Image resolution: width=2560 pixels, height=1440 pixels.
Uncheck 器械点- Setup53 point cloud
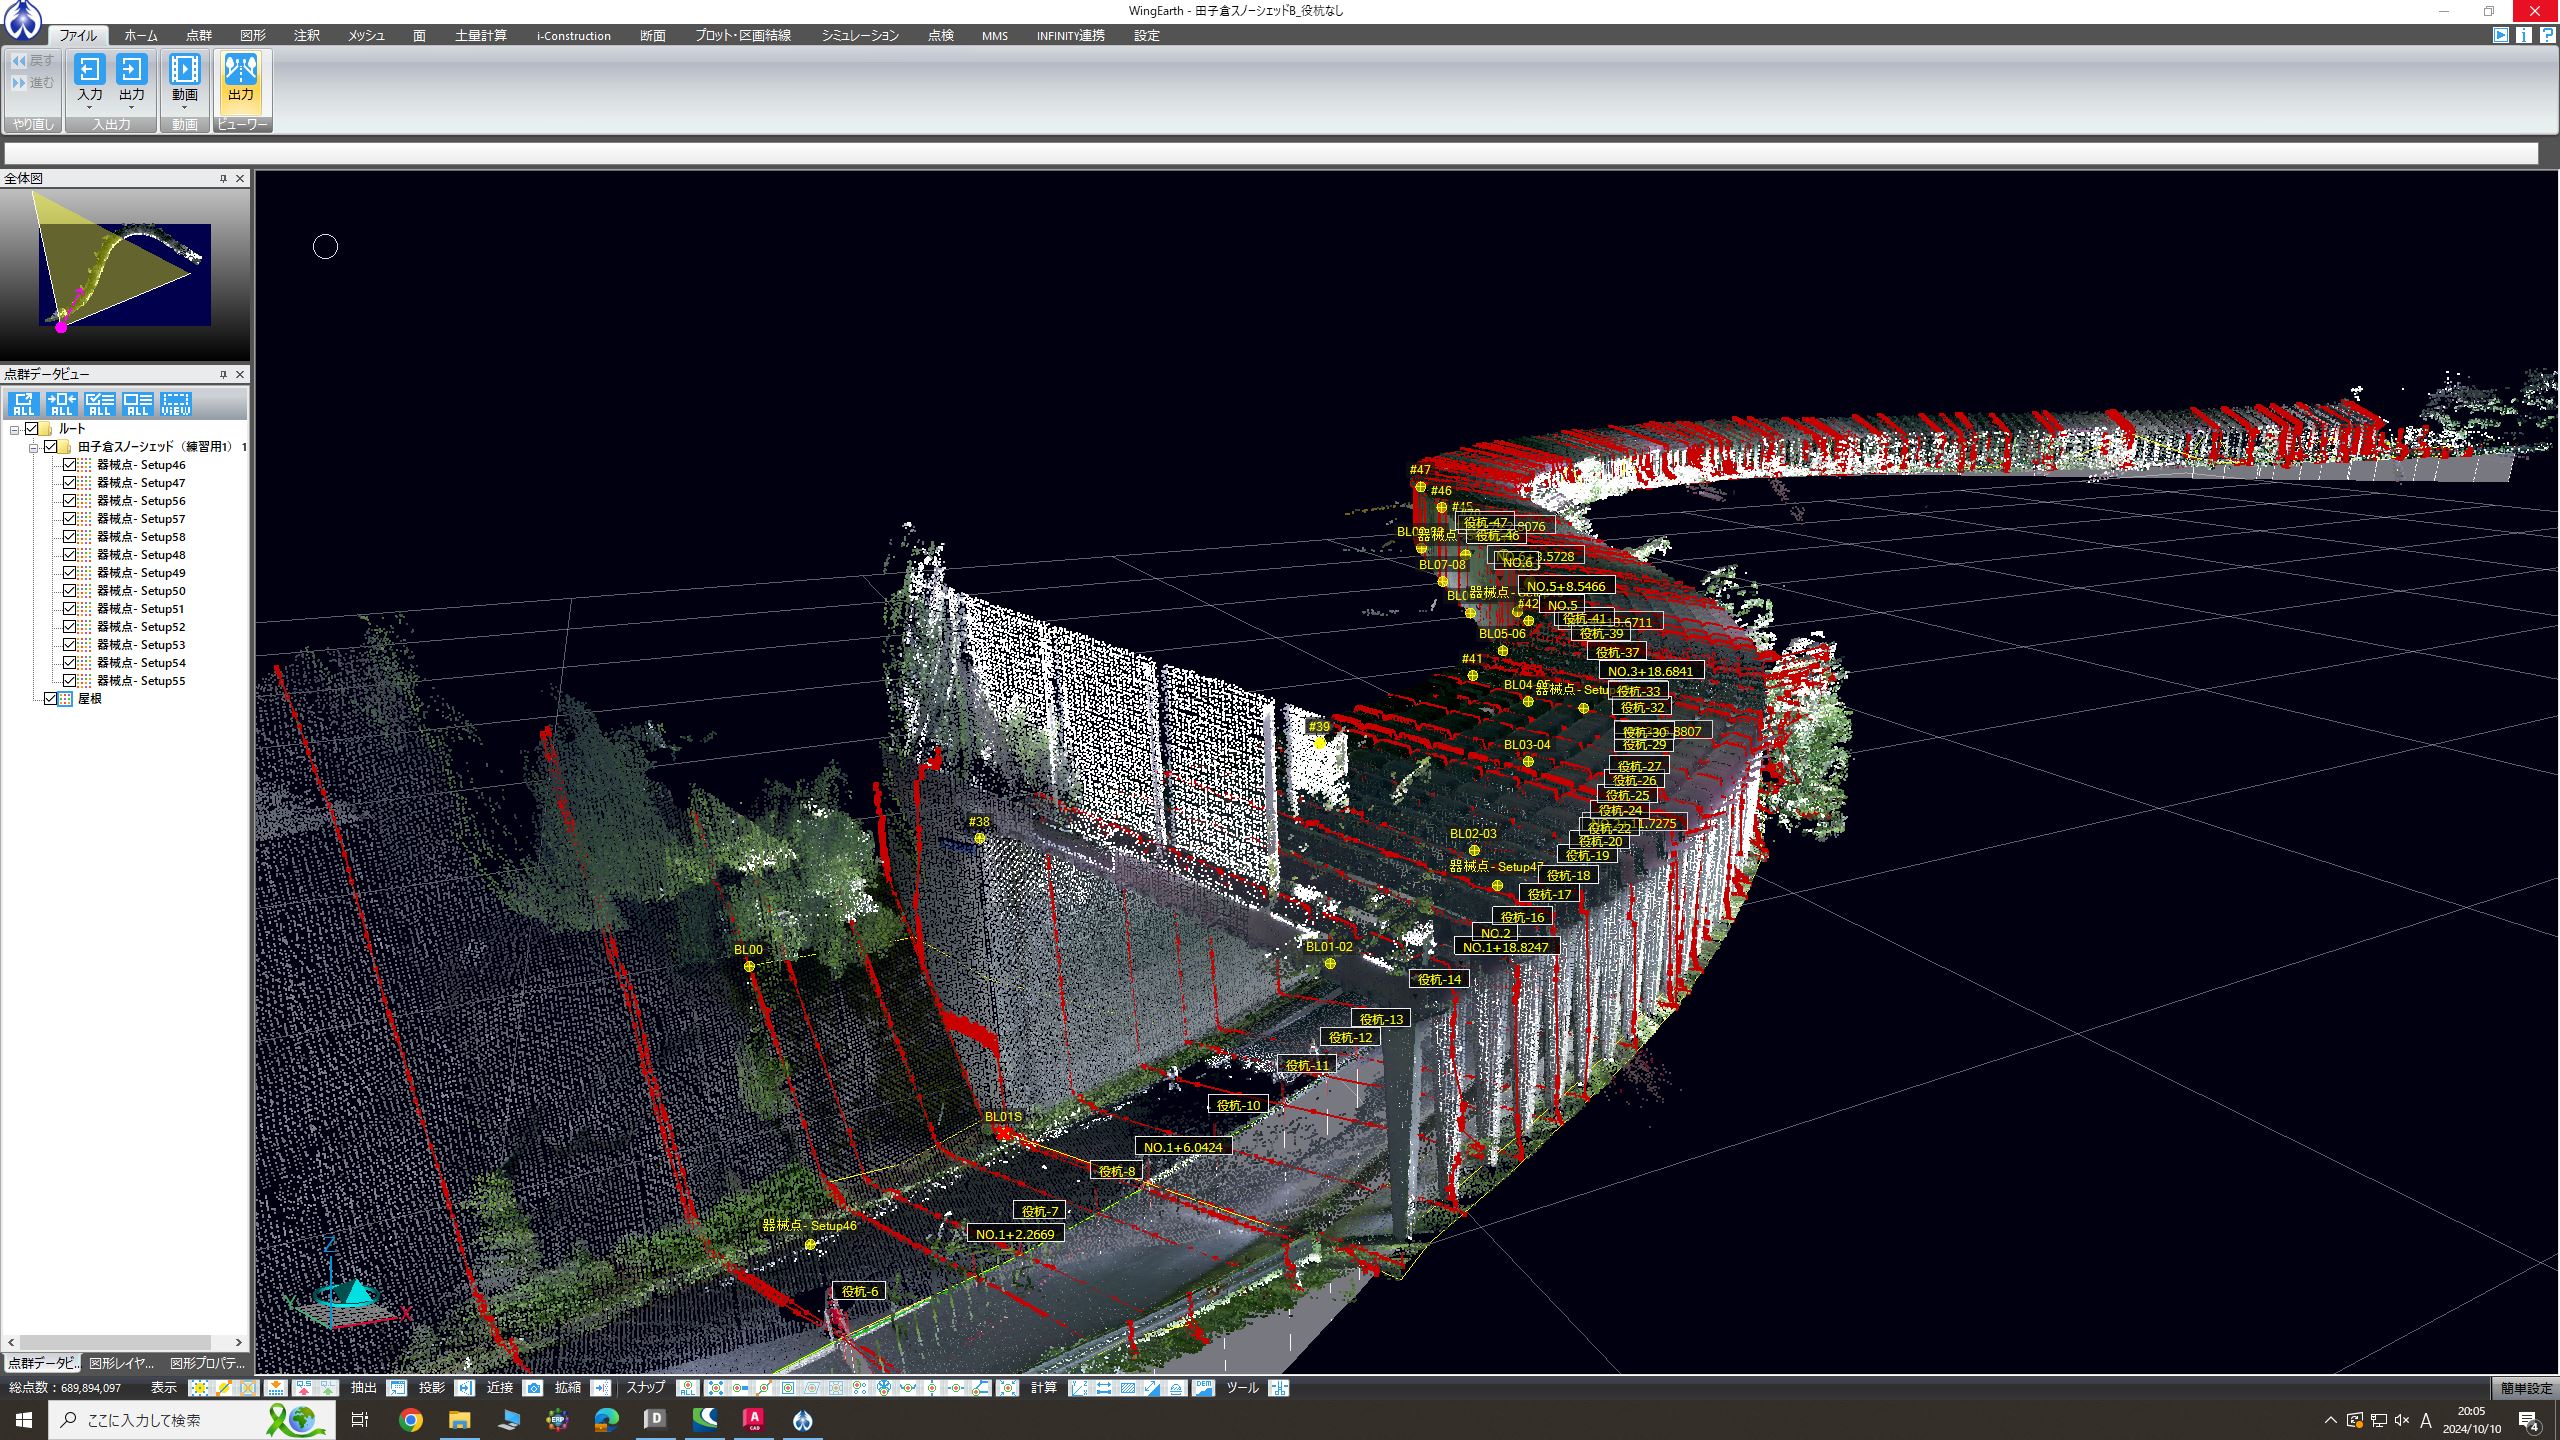(x=69, y=645)
